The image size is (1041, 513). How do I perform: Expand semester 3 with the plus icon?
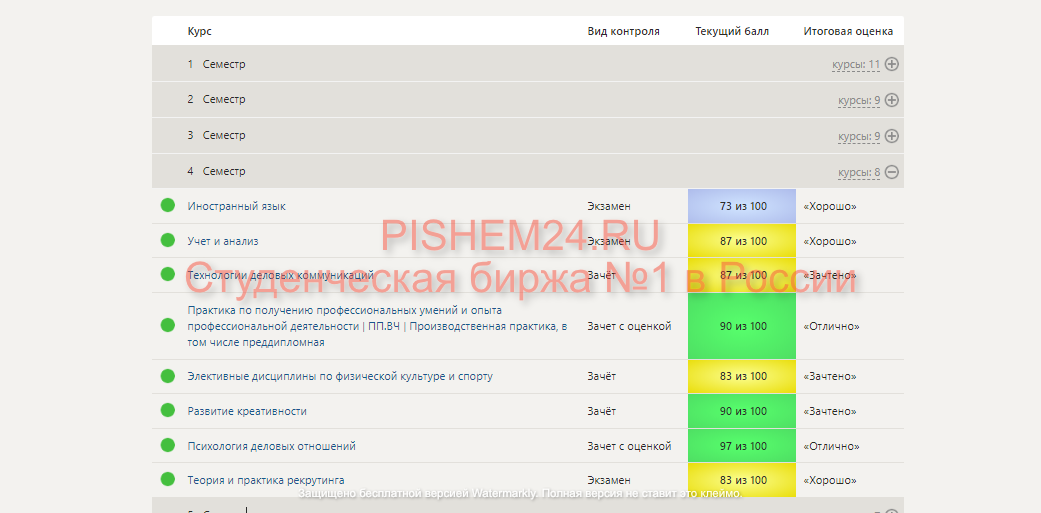892,136
